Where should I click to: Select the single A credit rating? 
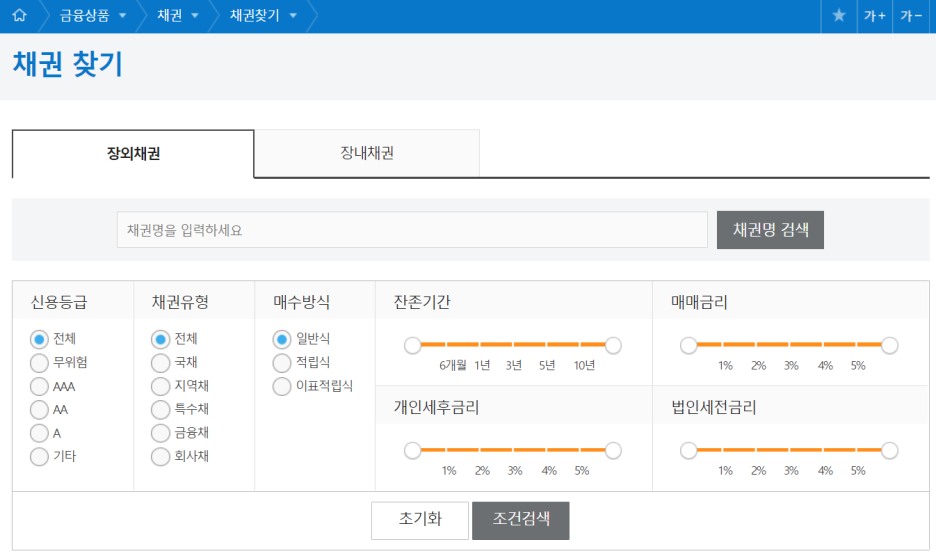[x=39, y=433]
